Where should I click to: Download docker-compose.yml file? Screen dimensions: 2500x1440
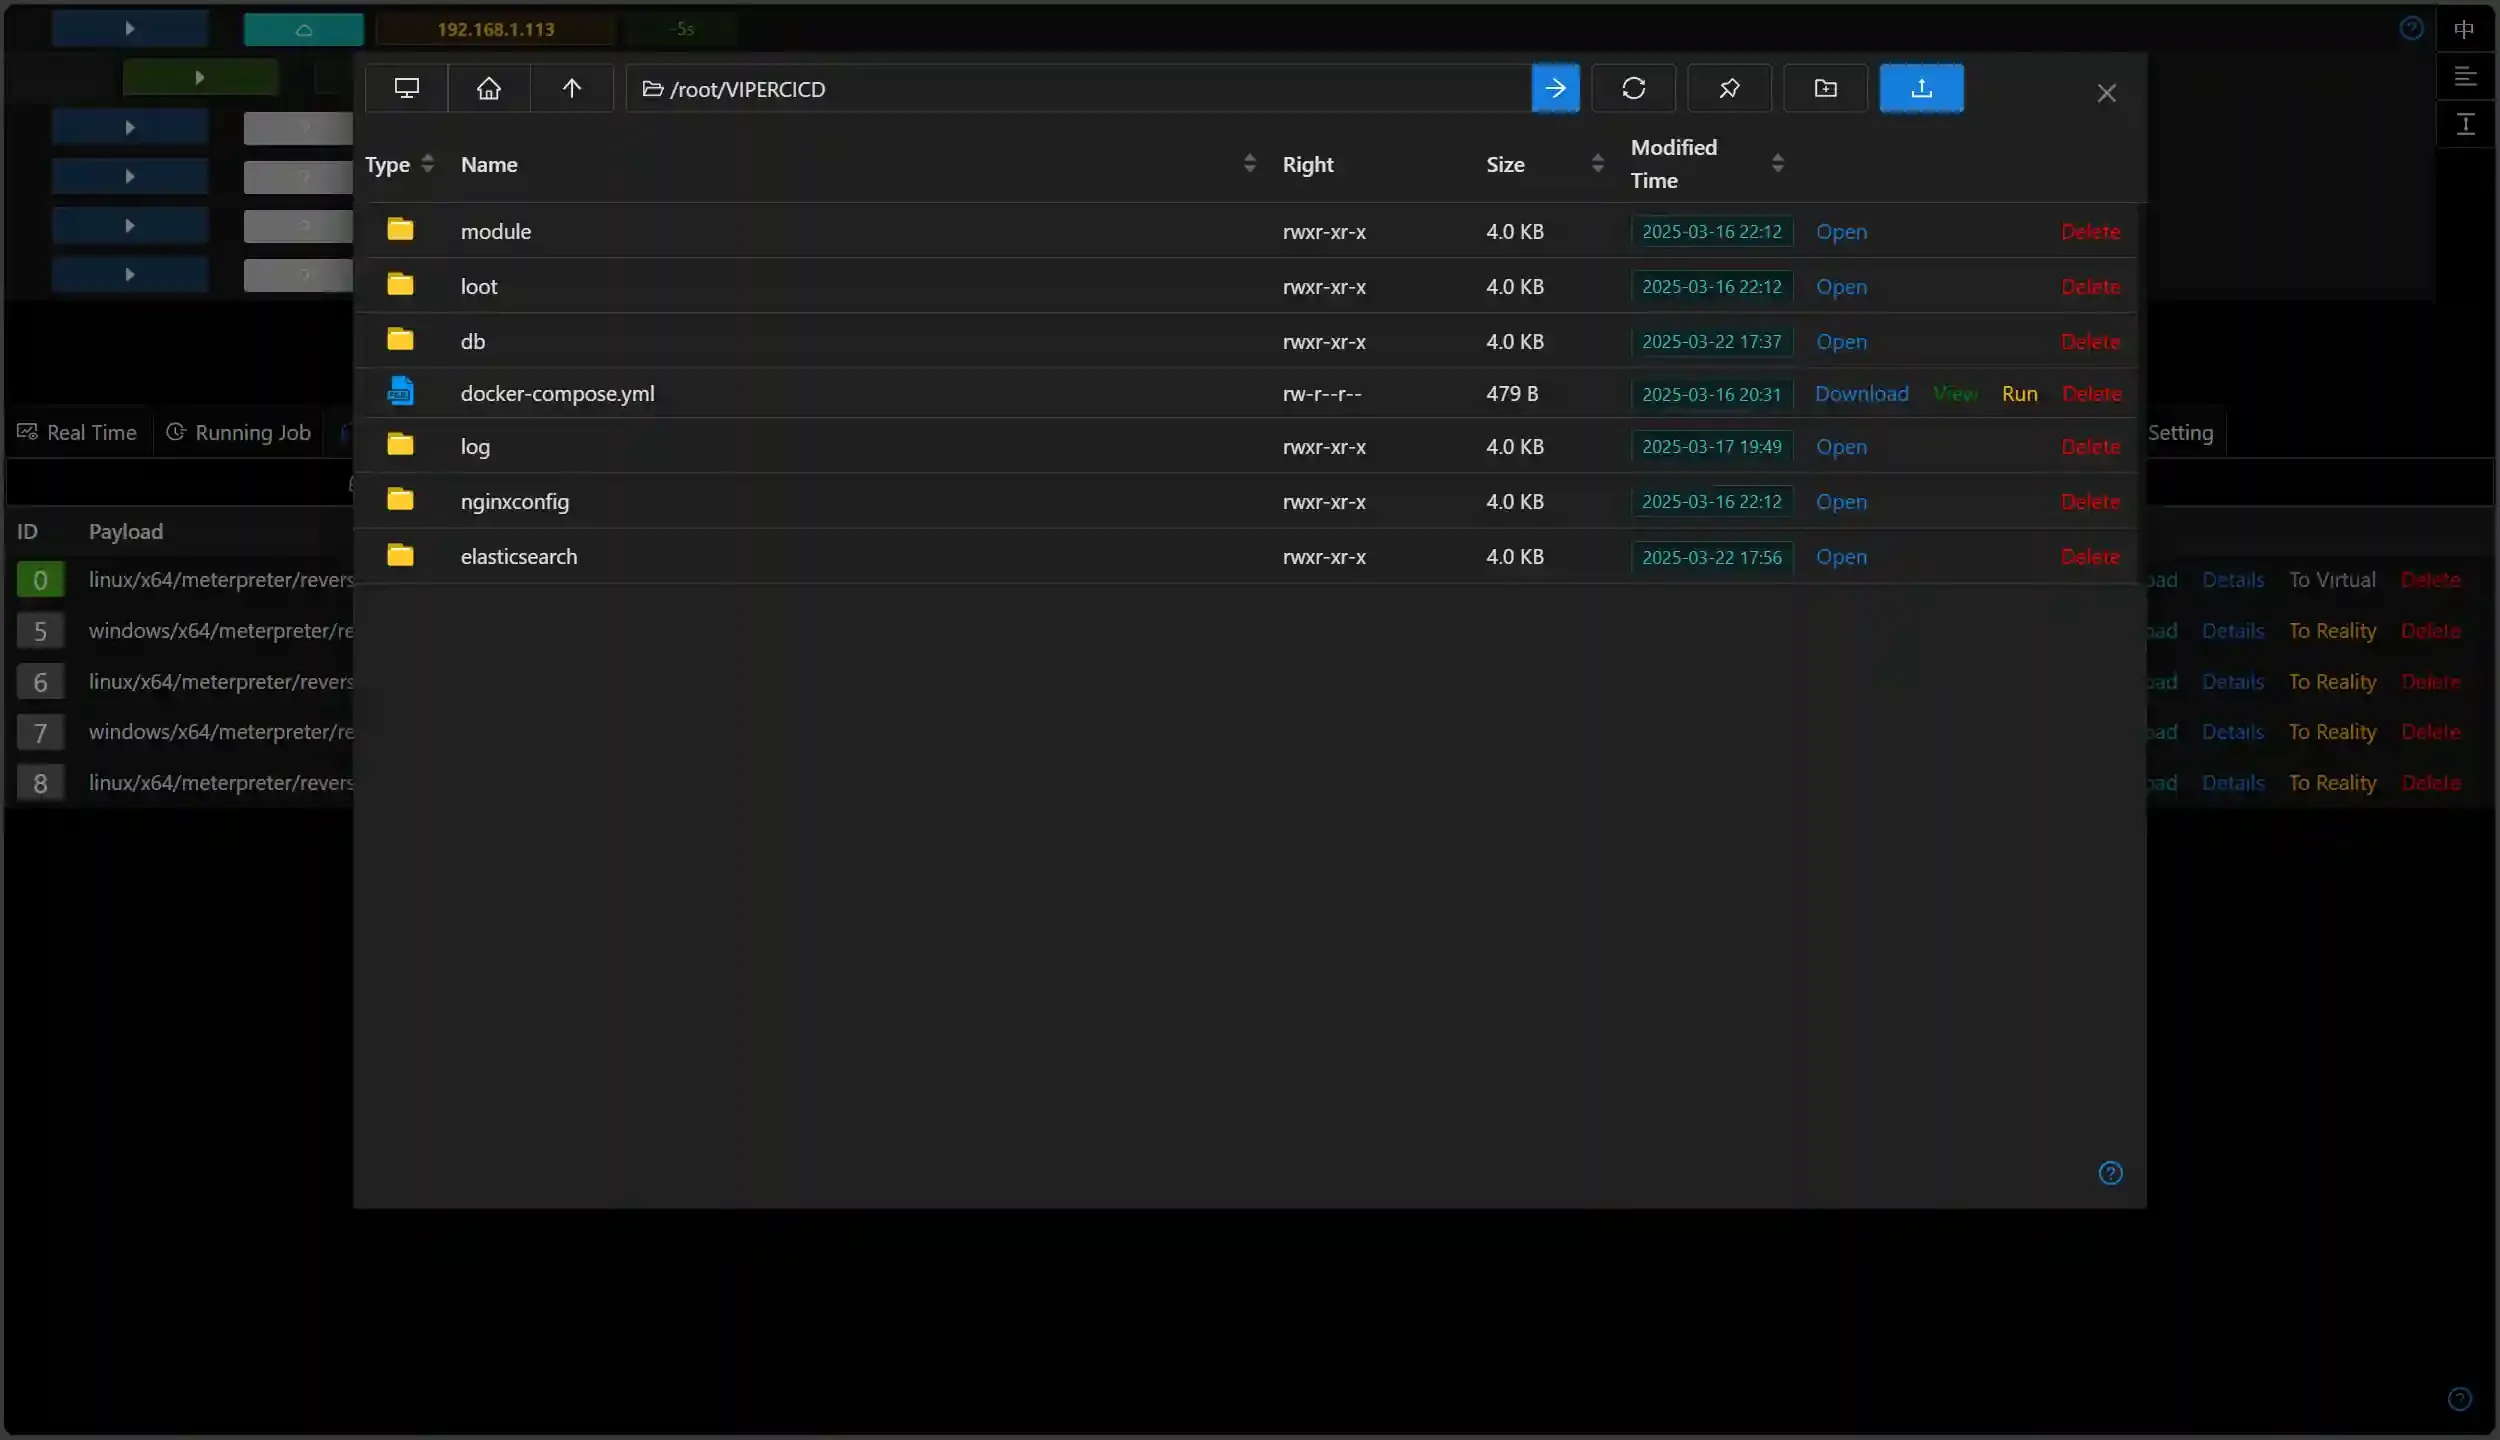[1861, 394]
